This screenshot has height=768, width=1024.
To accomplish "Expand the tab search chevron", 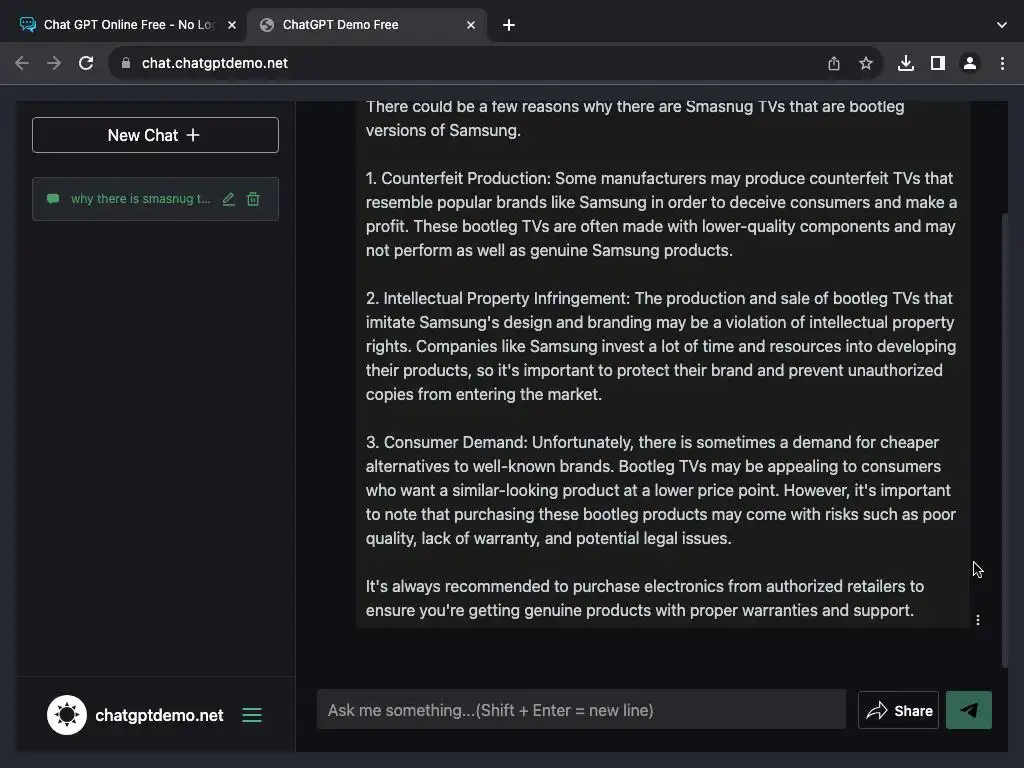I will point(1002,25).
